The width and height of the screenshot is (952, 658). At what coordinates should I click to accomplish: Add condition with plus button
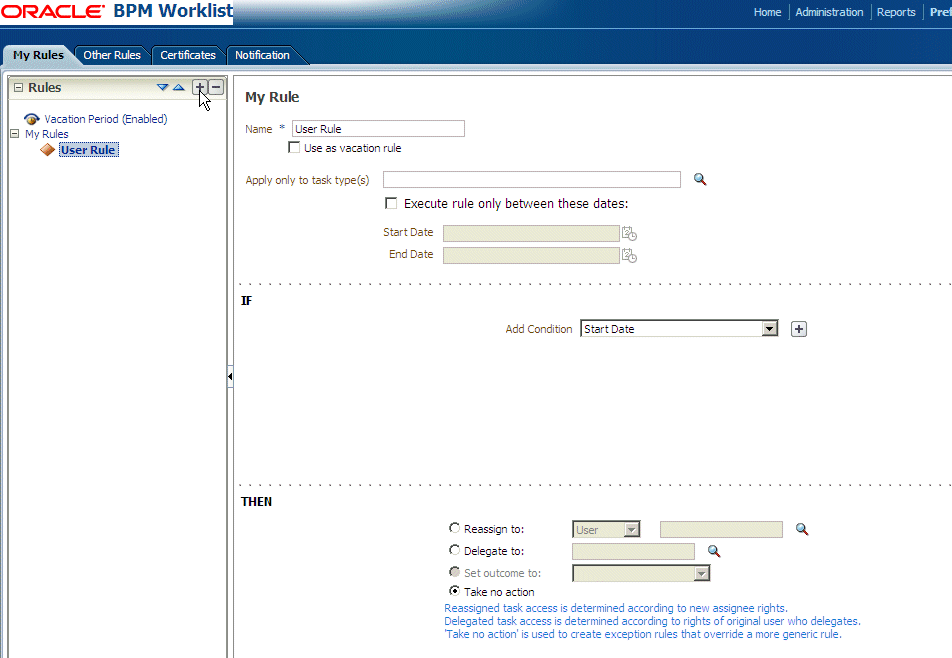pos(799,329)
